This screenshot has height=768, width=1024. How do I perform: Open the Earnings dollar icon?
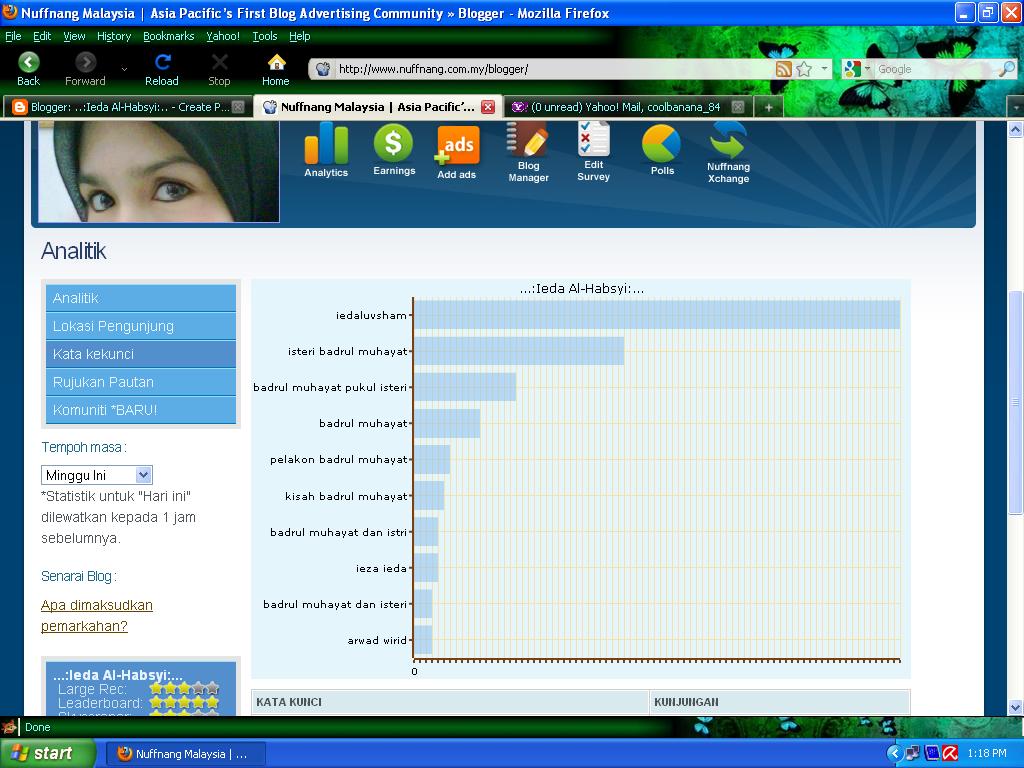pos(394,150)
